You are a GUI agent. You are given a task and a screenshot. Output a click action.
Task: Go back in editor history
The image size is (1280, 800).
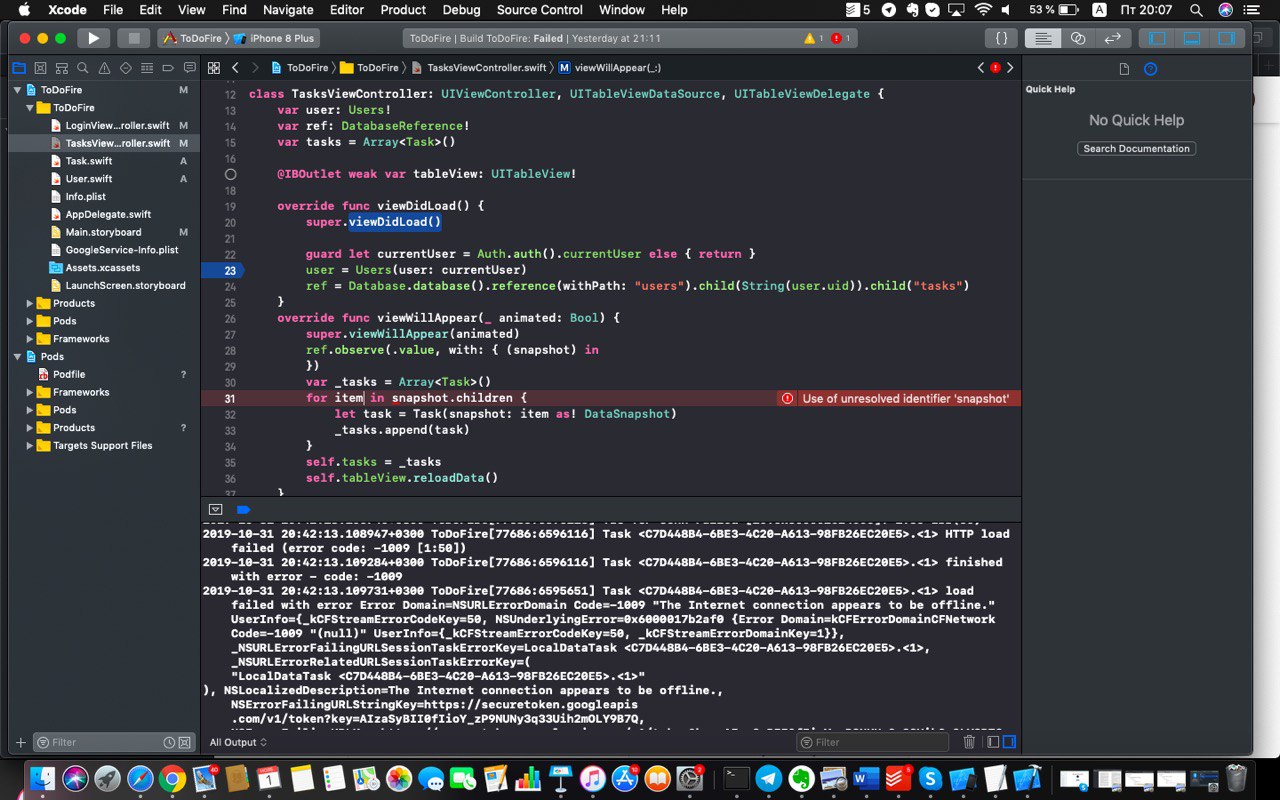[x=235, y=68]
